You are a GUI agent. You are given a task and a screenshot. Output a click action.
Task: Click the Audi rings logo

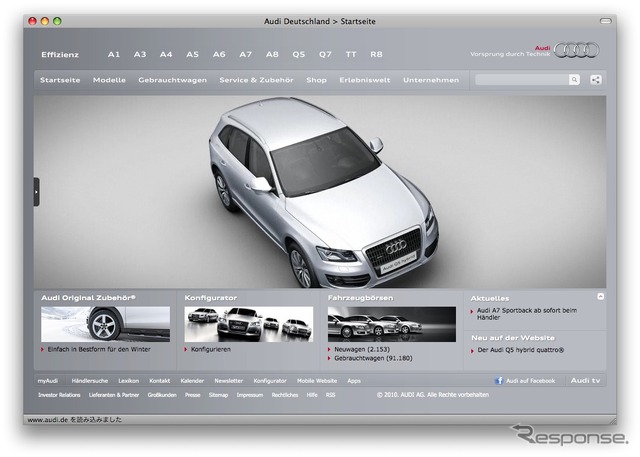576,50
